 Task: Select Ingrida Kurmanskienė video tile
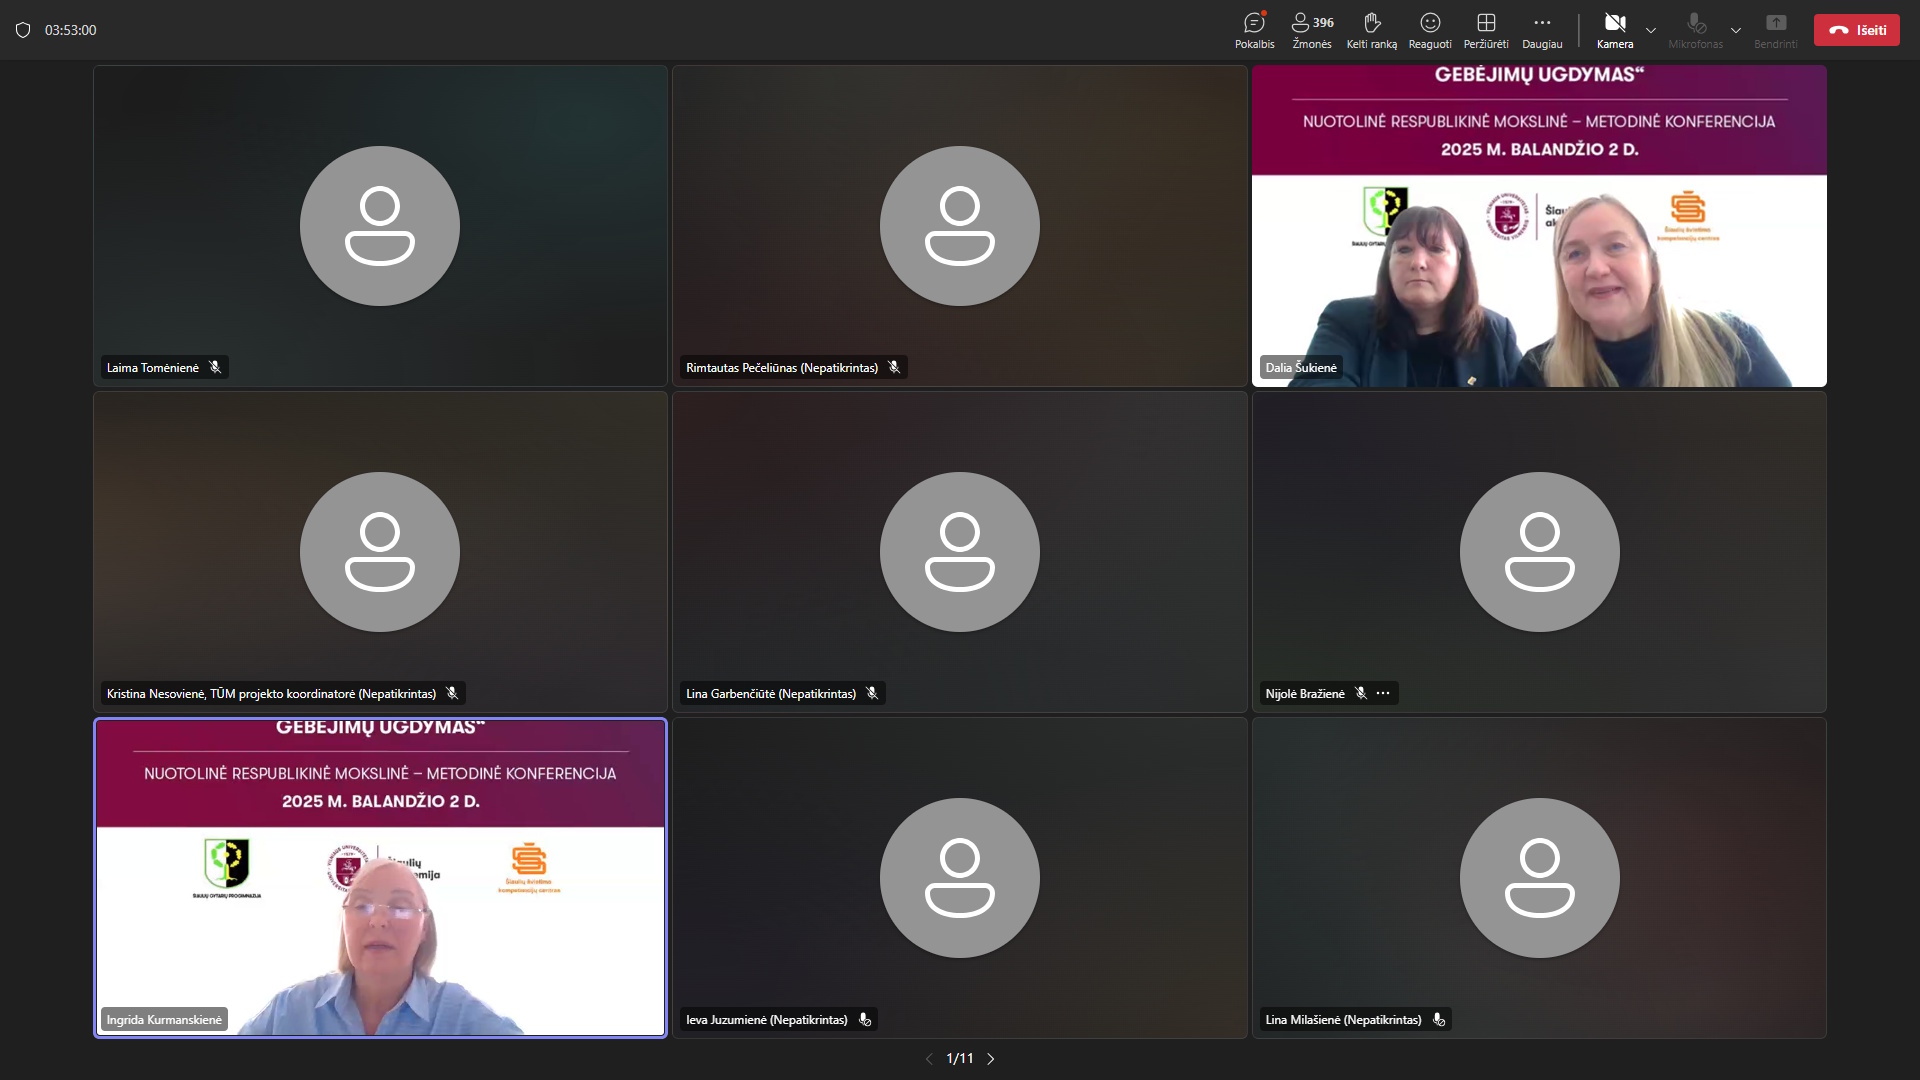click(x=380, y=877)
